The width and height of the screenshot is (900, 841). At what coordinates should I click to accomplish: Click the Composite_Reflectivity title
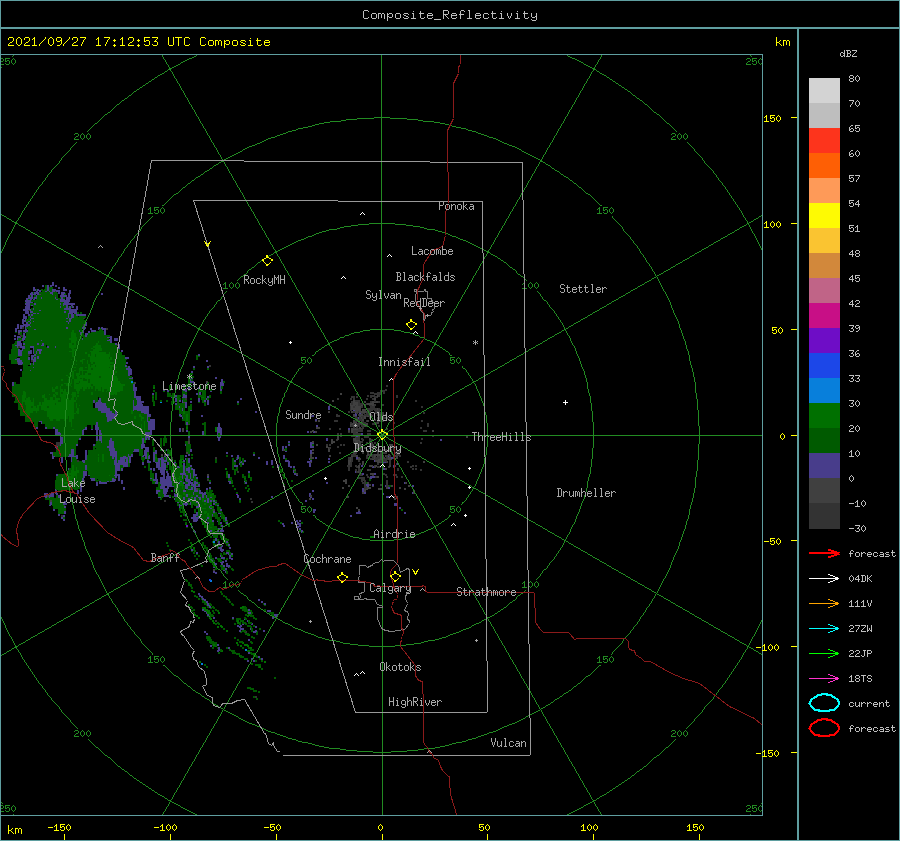point(450,15)
